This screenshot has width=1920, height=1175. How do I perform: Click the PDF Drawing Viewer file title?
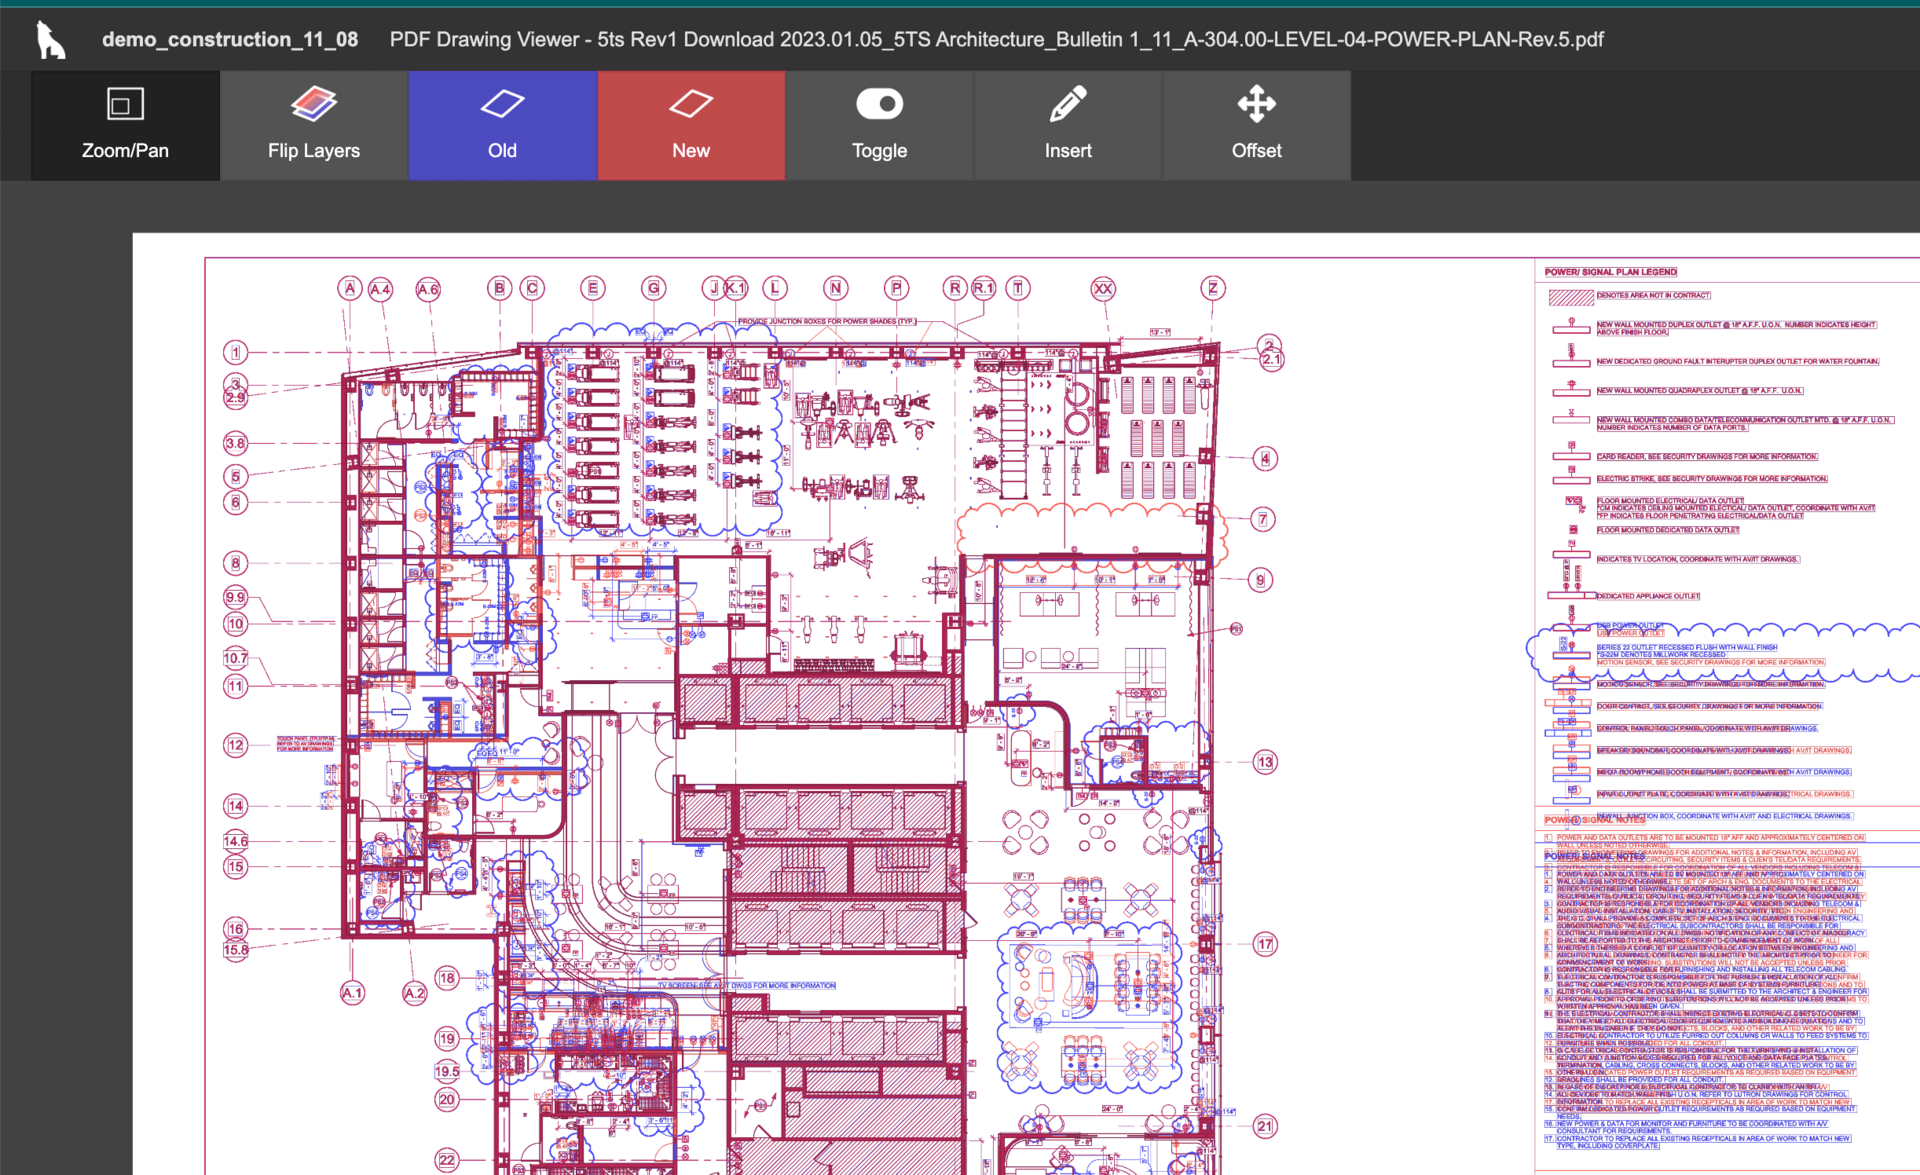click(996, 39)
